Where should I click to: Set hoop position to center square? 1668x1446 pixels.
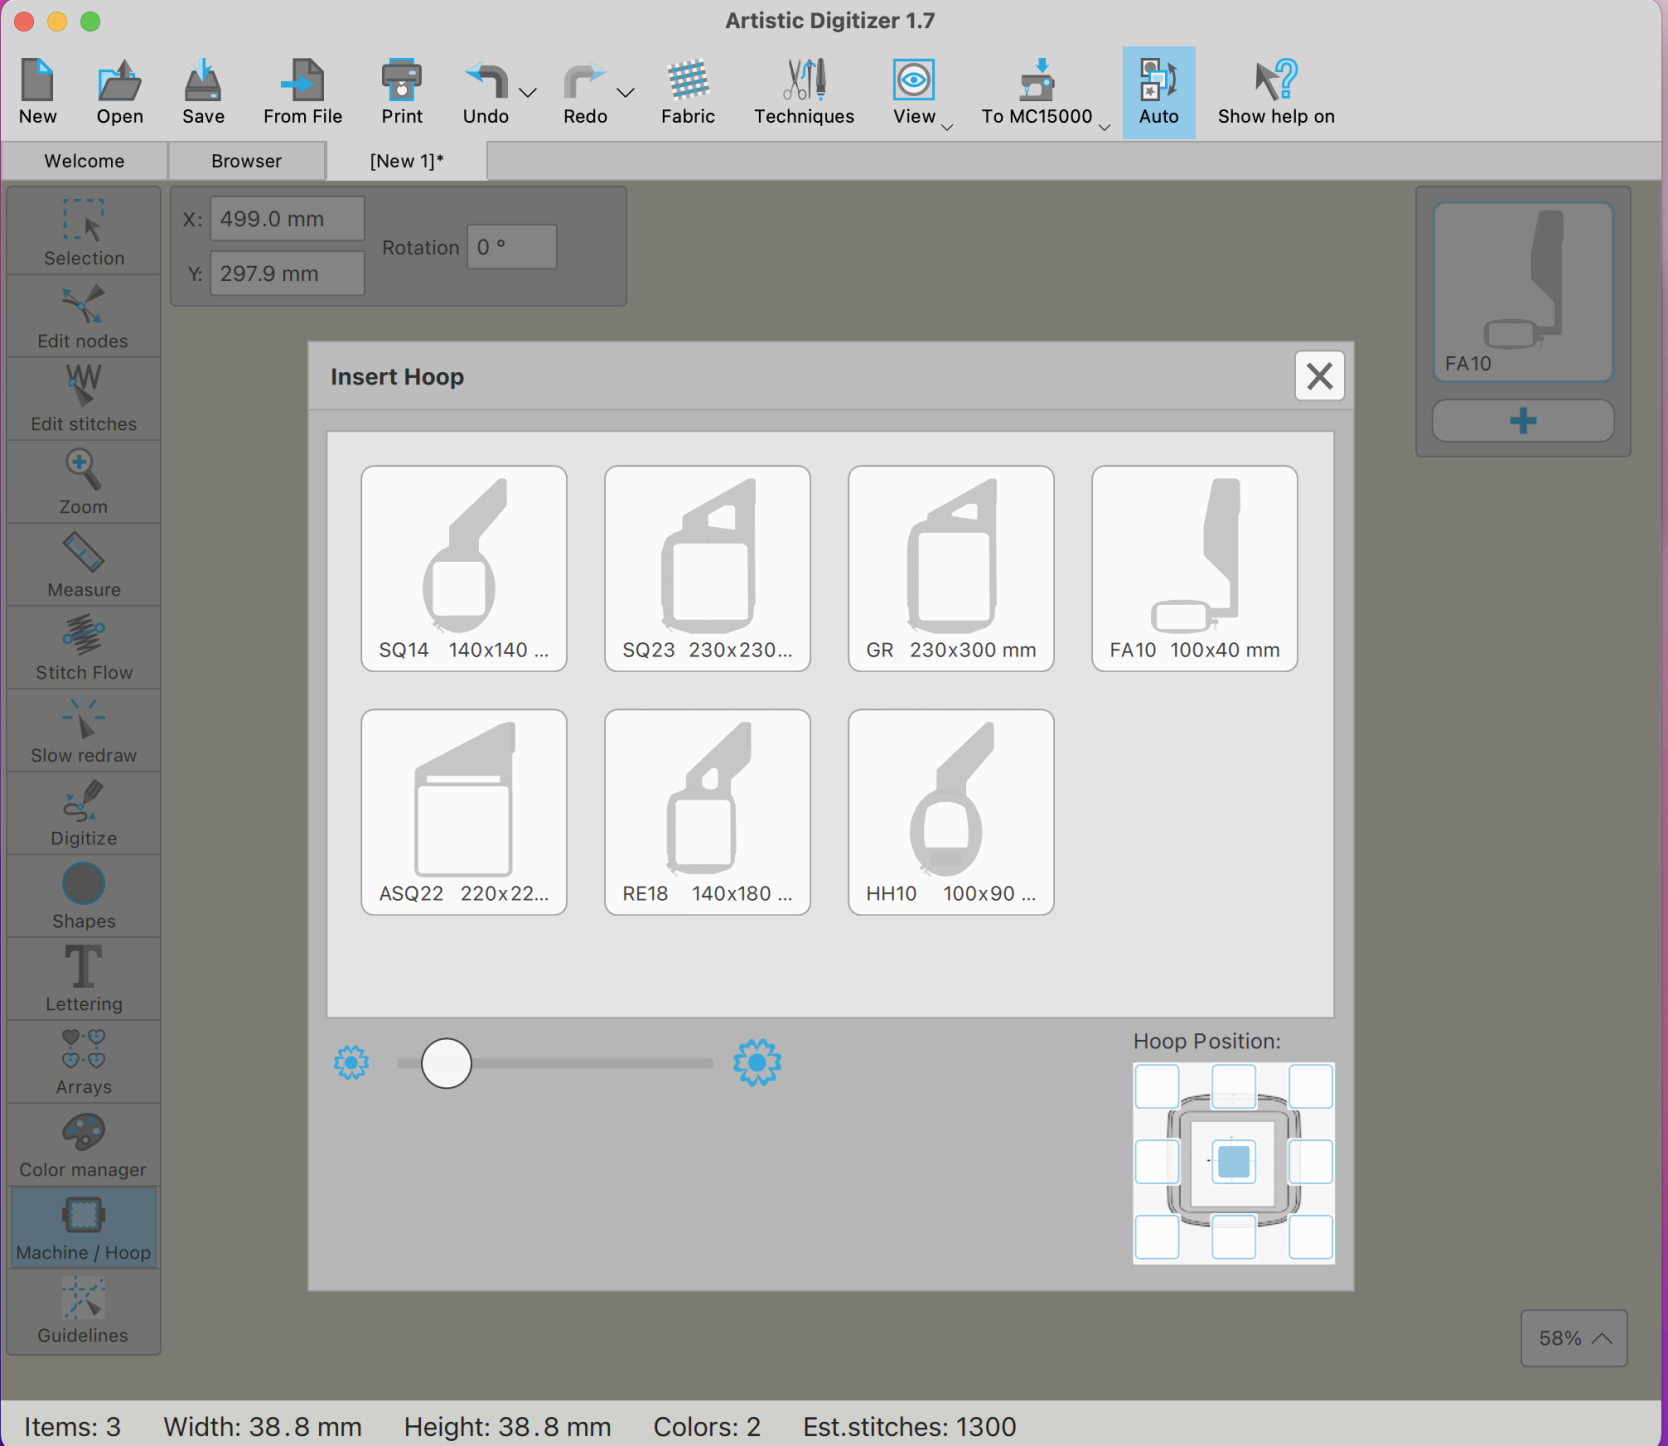pyautogui.click(x=1234, y=1161)
